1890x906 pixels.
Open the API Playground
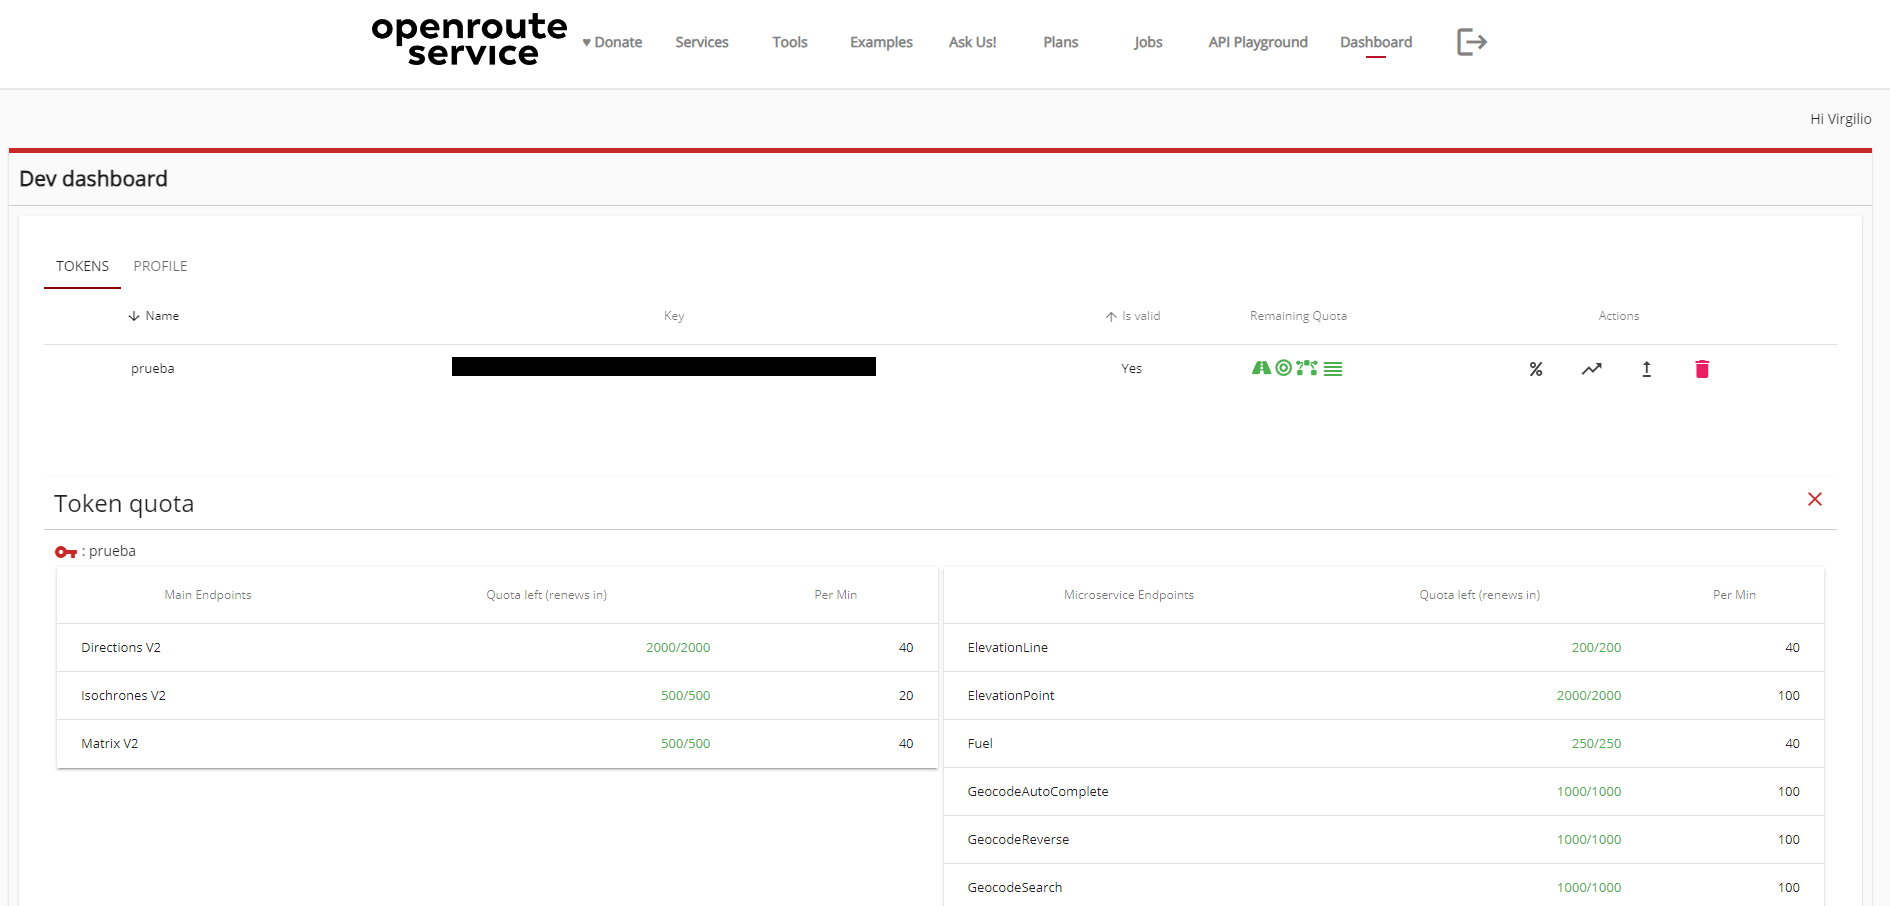coord(1258,42)
